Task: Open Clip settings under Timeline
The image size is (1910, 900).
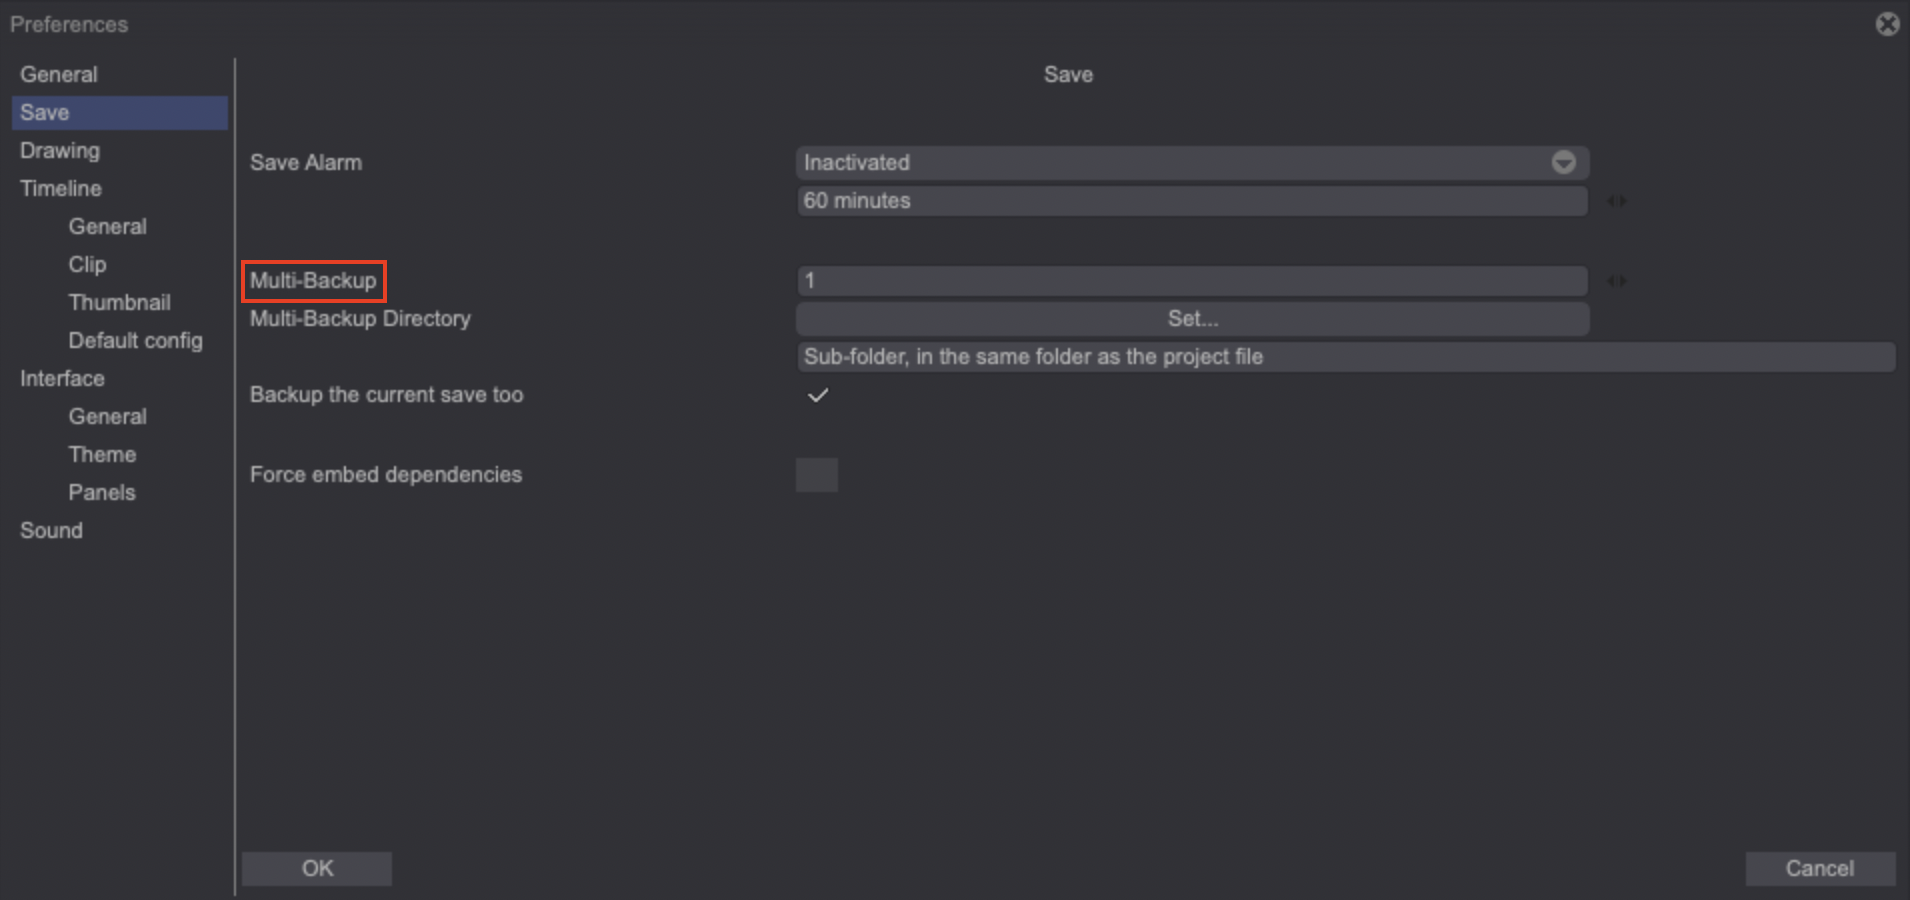Action: (87, 264)
